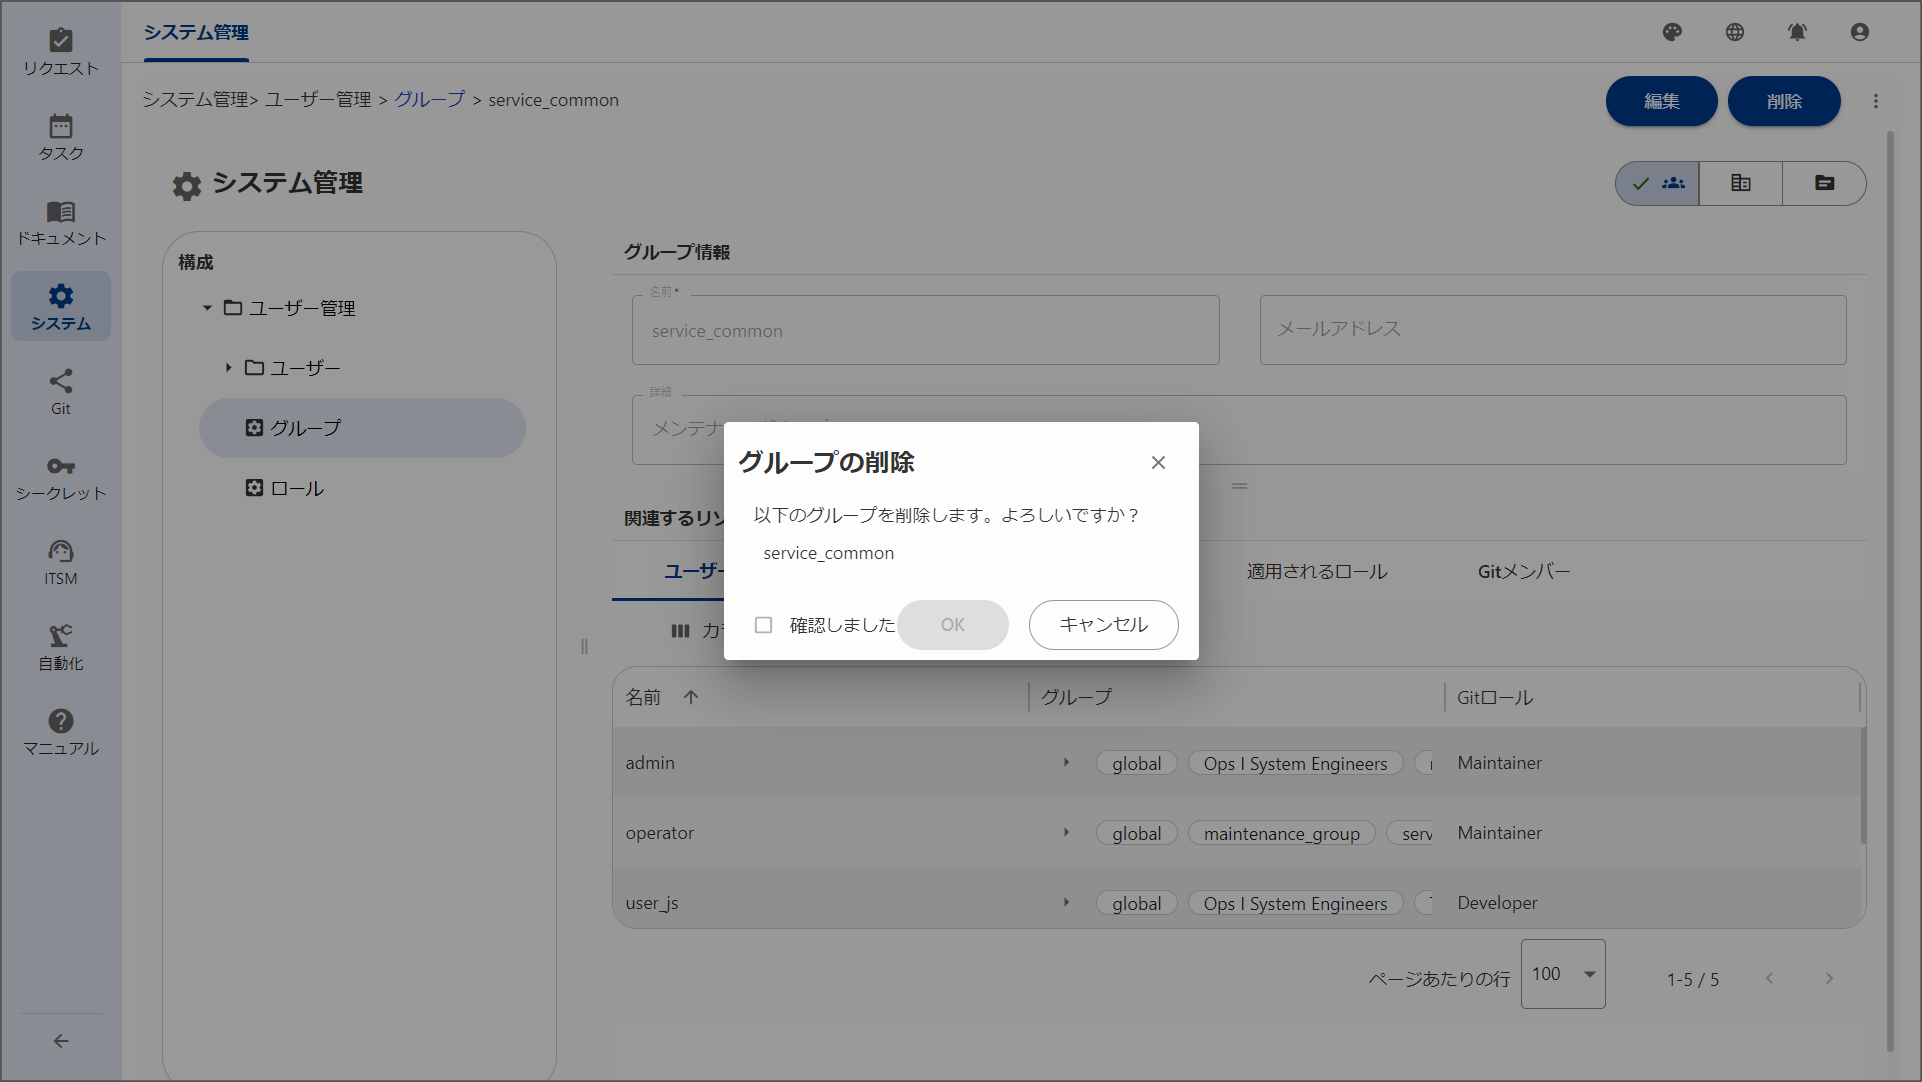The width and height of the screenshot is (1922, 1082).
Task: Click キャンセル in delete dialog
Action: pyautogui.click(x=1104, y=625)
